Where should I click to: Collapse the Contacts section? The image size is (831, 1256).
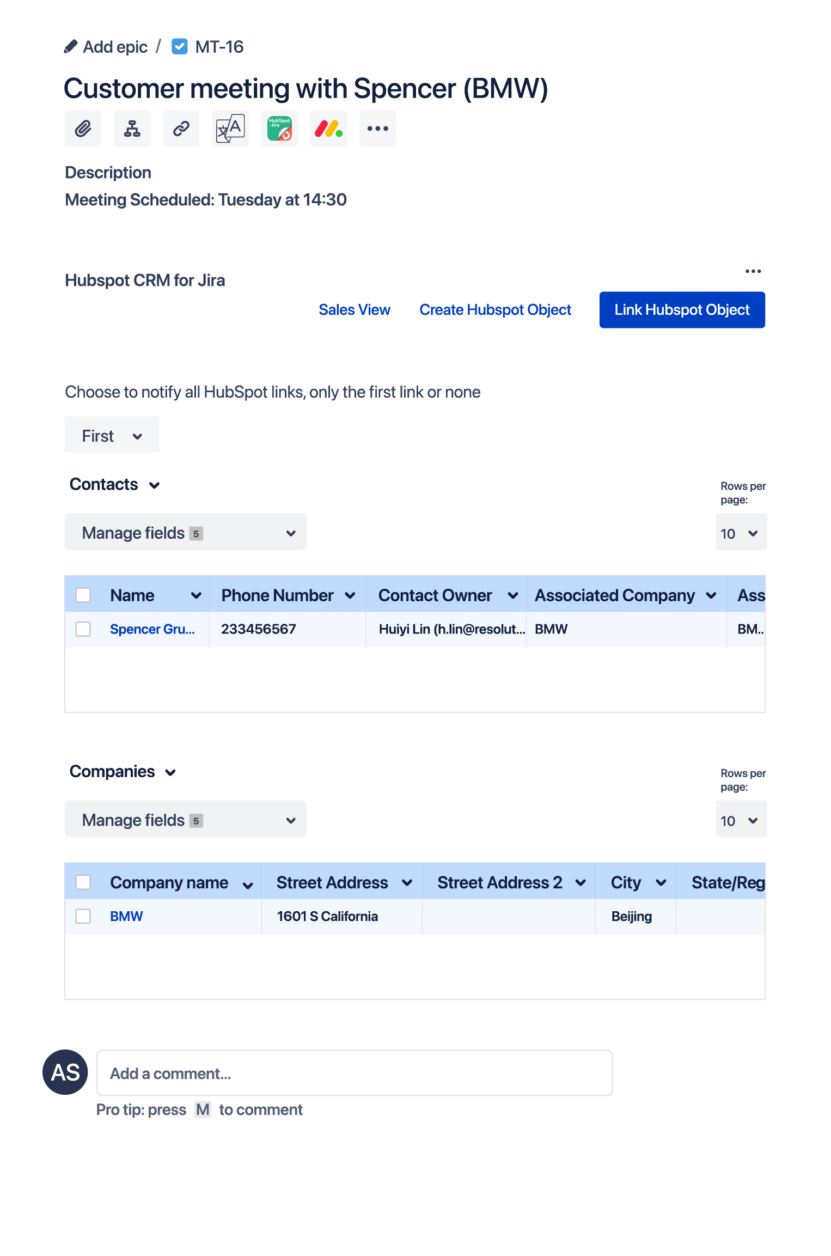click(155, 484)
